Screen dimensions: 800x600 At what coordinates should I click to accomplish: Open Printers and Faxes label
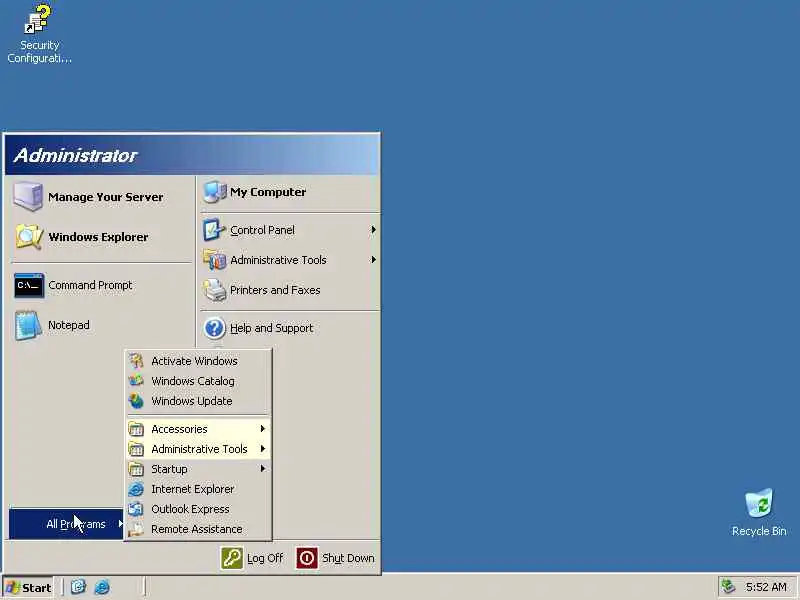point(275,290)
